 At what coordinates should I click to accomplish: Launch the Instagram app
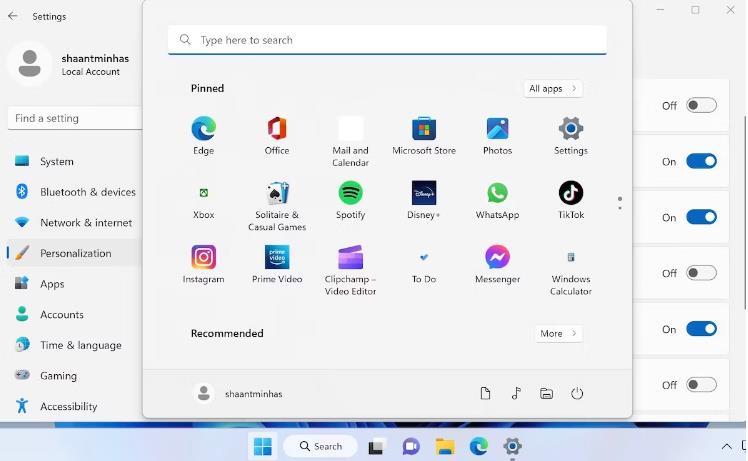(x=204, y=264)
